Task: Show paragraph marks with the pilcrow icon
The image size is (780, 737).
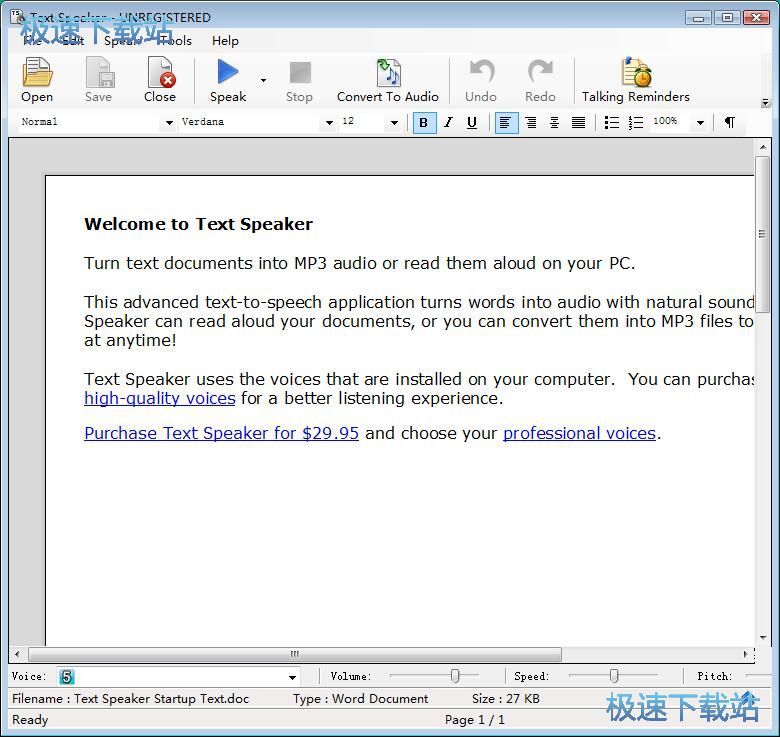Action: [729, 122]
